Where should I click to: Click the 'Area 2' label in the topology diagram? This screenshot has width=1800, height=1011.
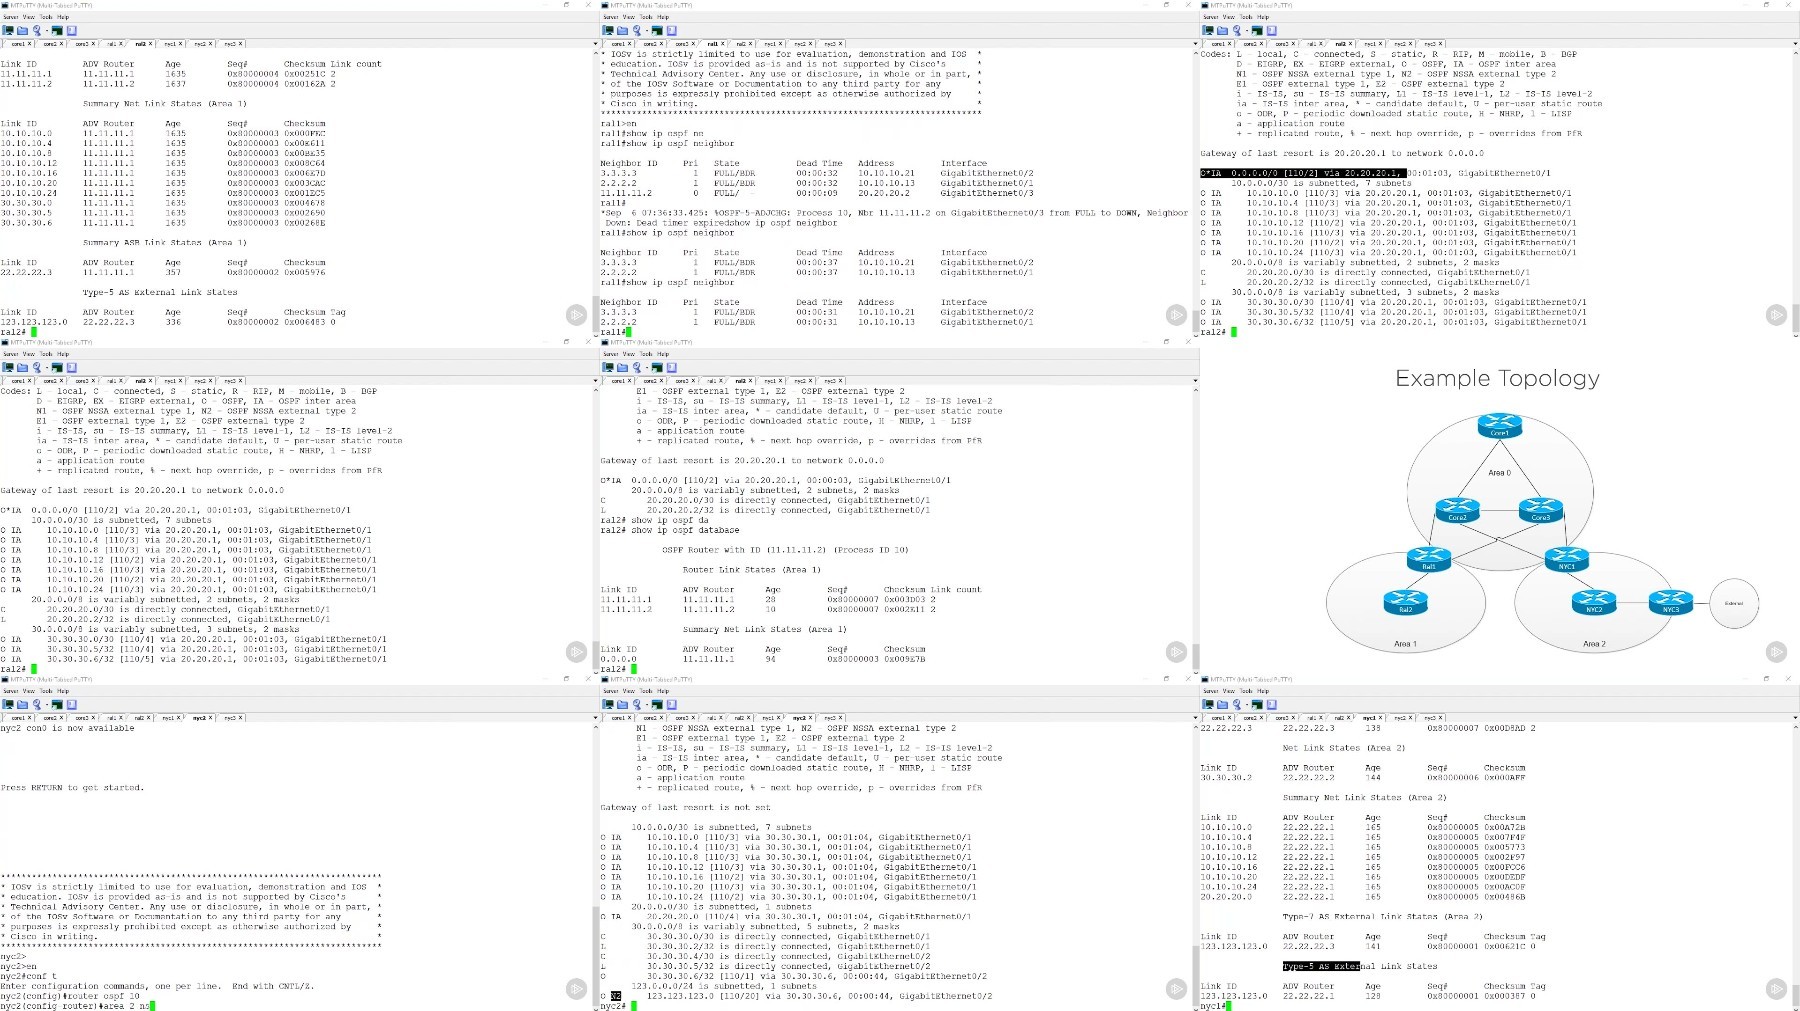[x=1594, y=644]
